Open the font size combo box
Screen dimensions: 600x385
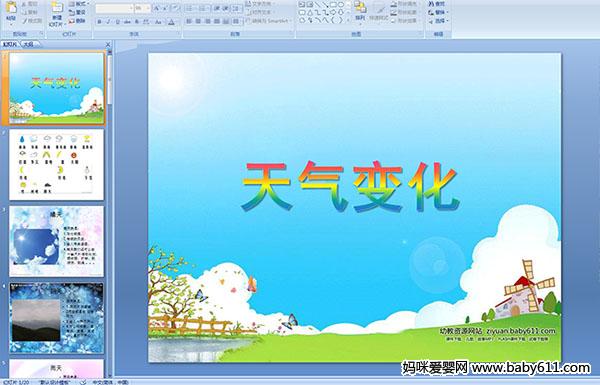(x=142, y=8)
